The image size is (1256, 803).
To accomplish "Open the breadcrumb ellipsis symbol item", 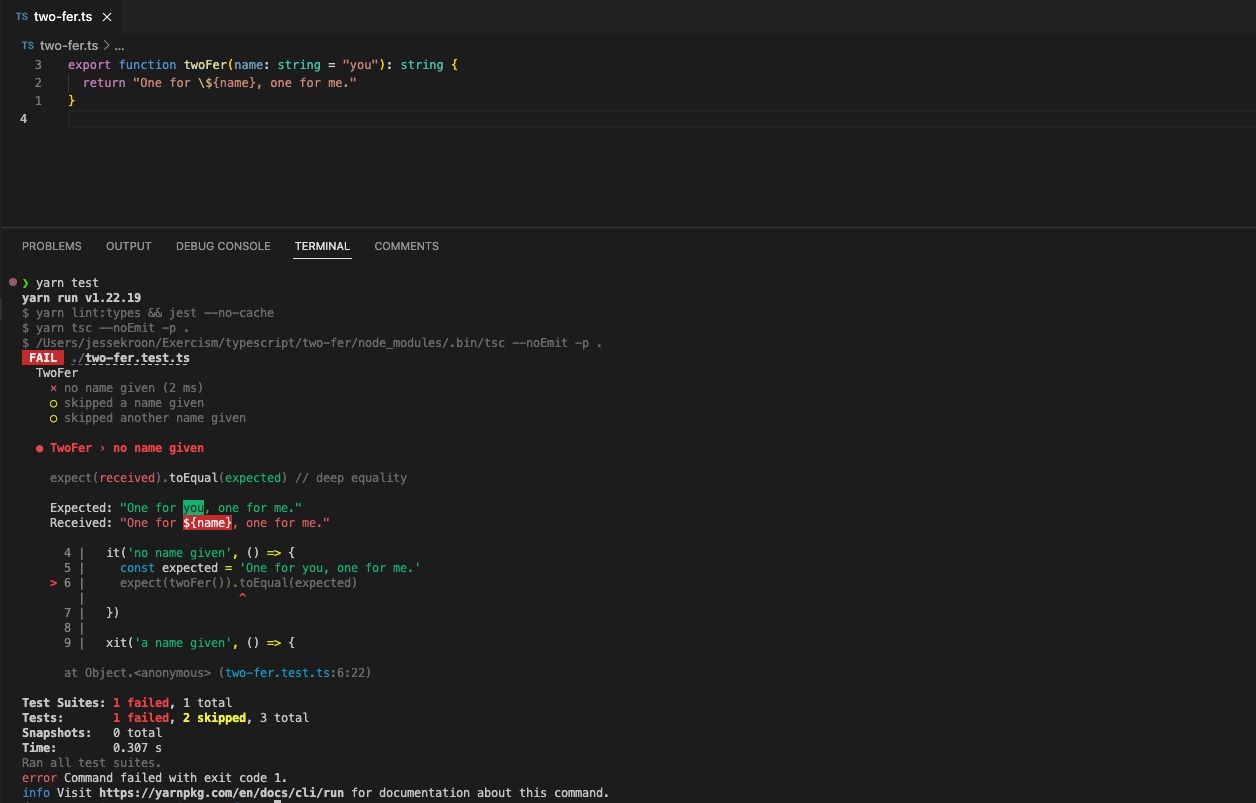I will coord(119,46).
